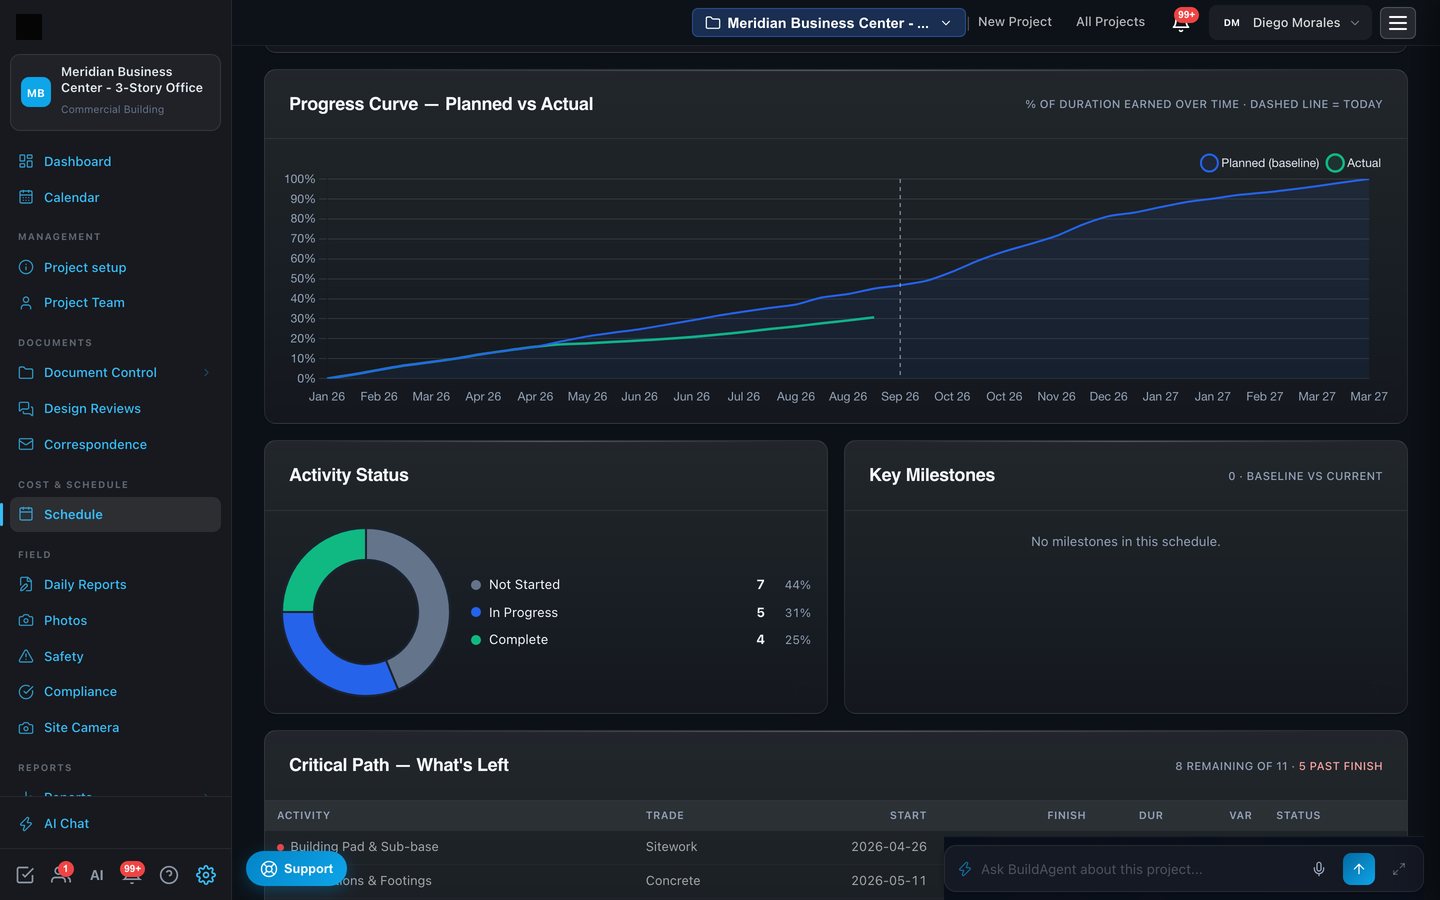Screen dimensions: 1440x900
Task: Click New Project in top bar
Action: (x=1014, y=22)
